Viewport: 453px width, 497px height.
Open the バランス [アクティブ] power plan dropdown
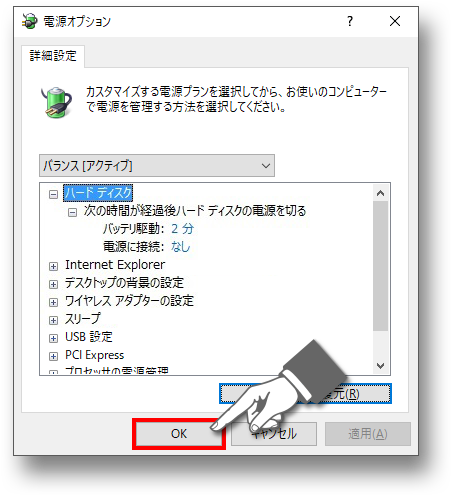(157, 165)
